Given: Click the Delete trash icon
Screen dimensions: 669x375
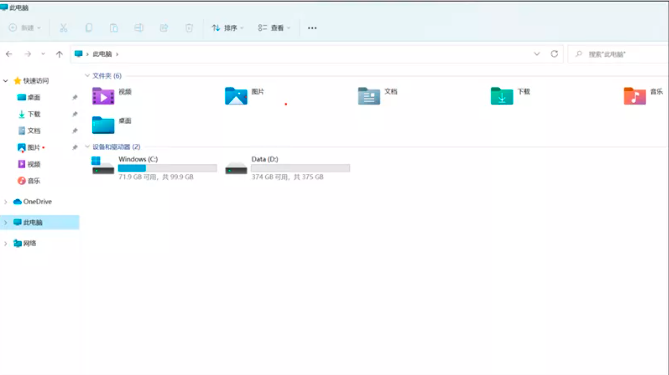Looking at the screenshot, I should [189, 28].
